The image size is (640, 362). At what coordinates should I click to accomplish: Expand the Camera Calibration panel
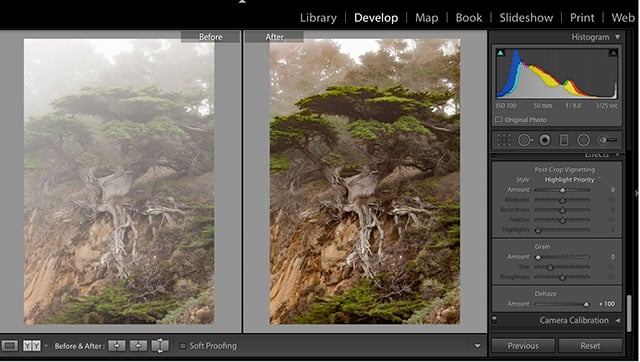(x=618, y=321)
